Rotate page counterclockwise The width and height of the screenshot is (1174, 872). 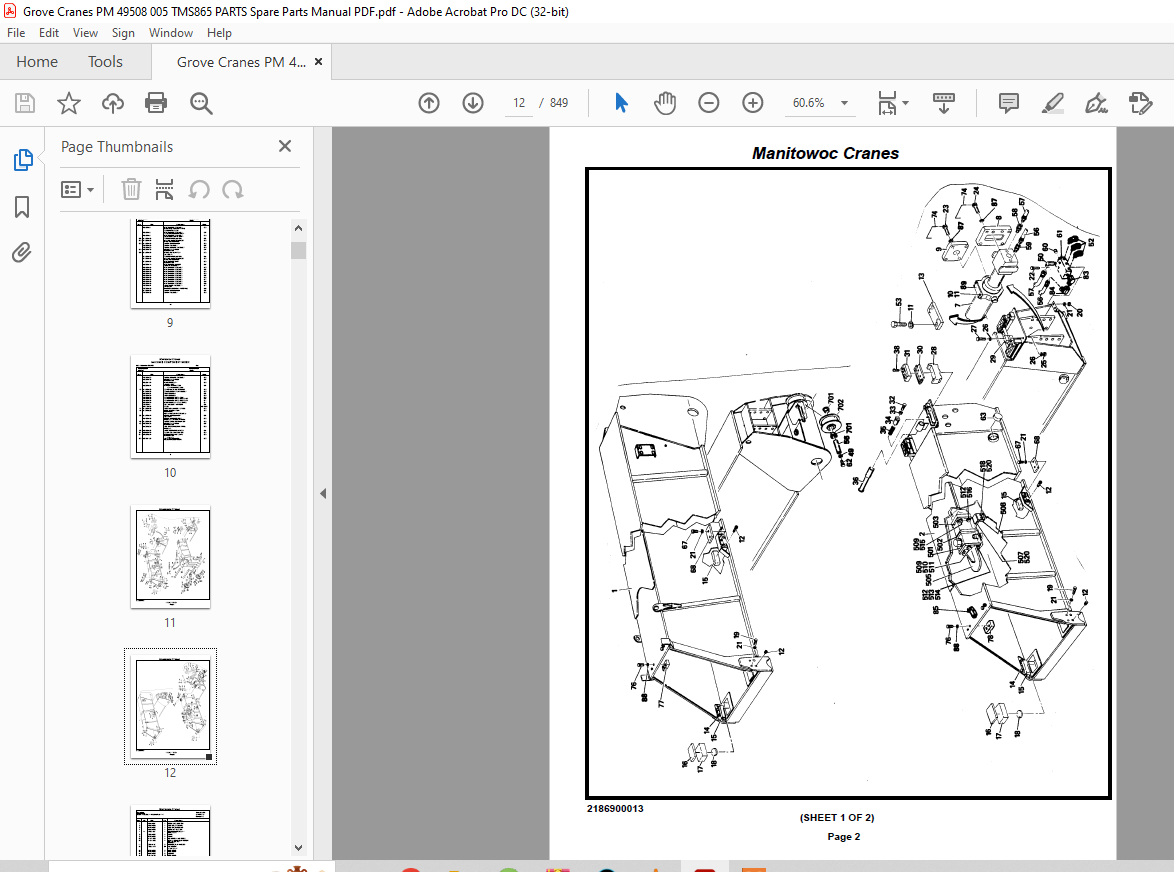click(198, 189)
